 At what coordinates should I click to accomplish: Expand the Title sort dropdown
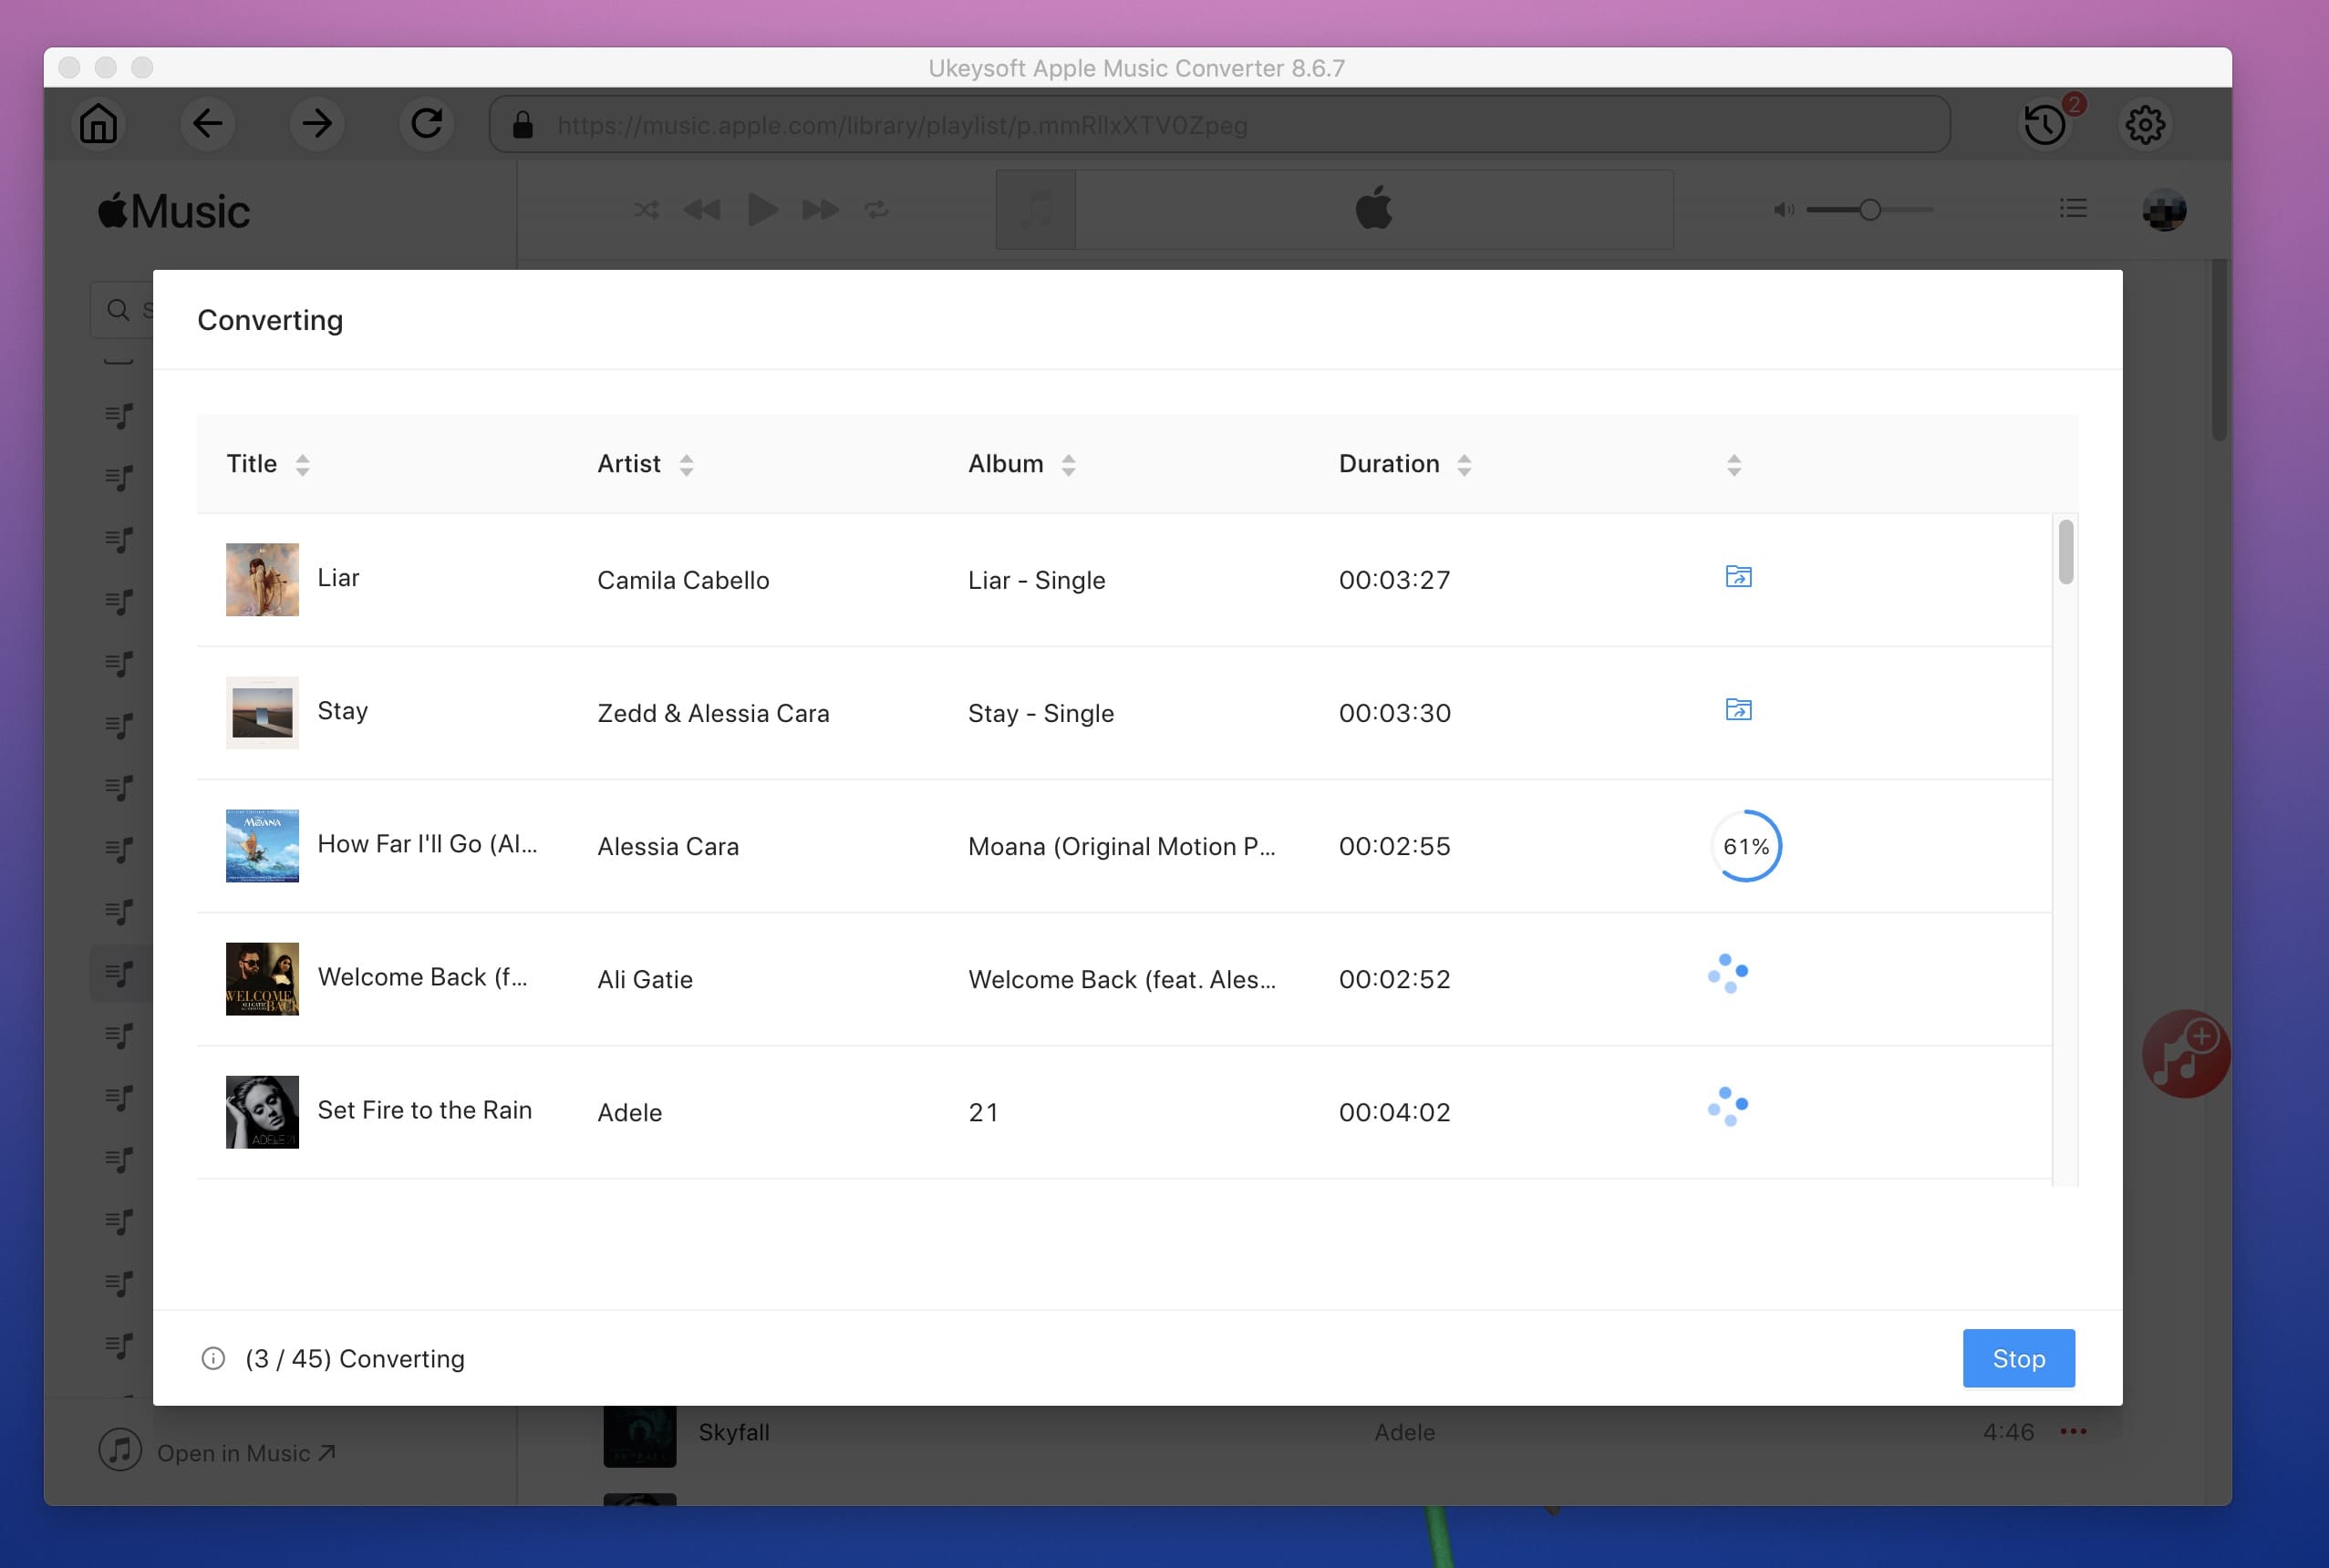tap(301, 464)
